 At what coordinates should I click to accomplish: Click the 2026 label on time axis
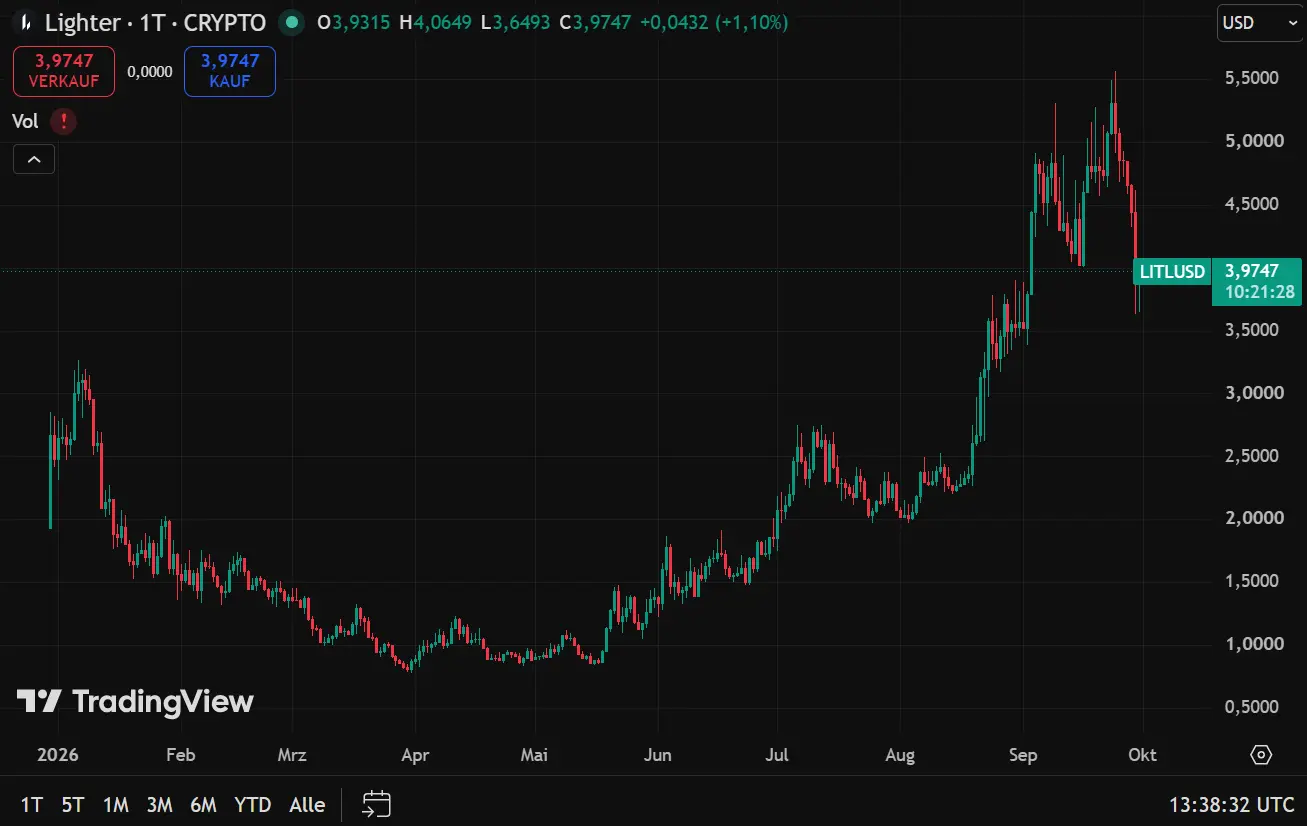[x=58, y=755]
